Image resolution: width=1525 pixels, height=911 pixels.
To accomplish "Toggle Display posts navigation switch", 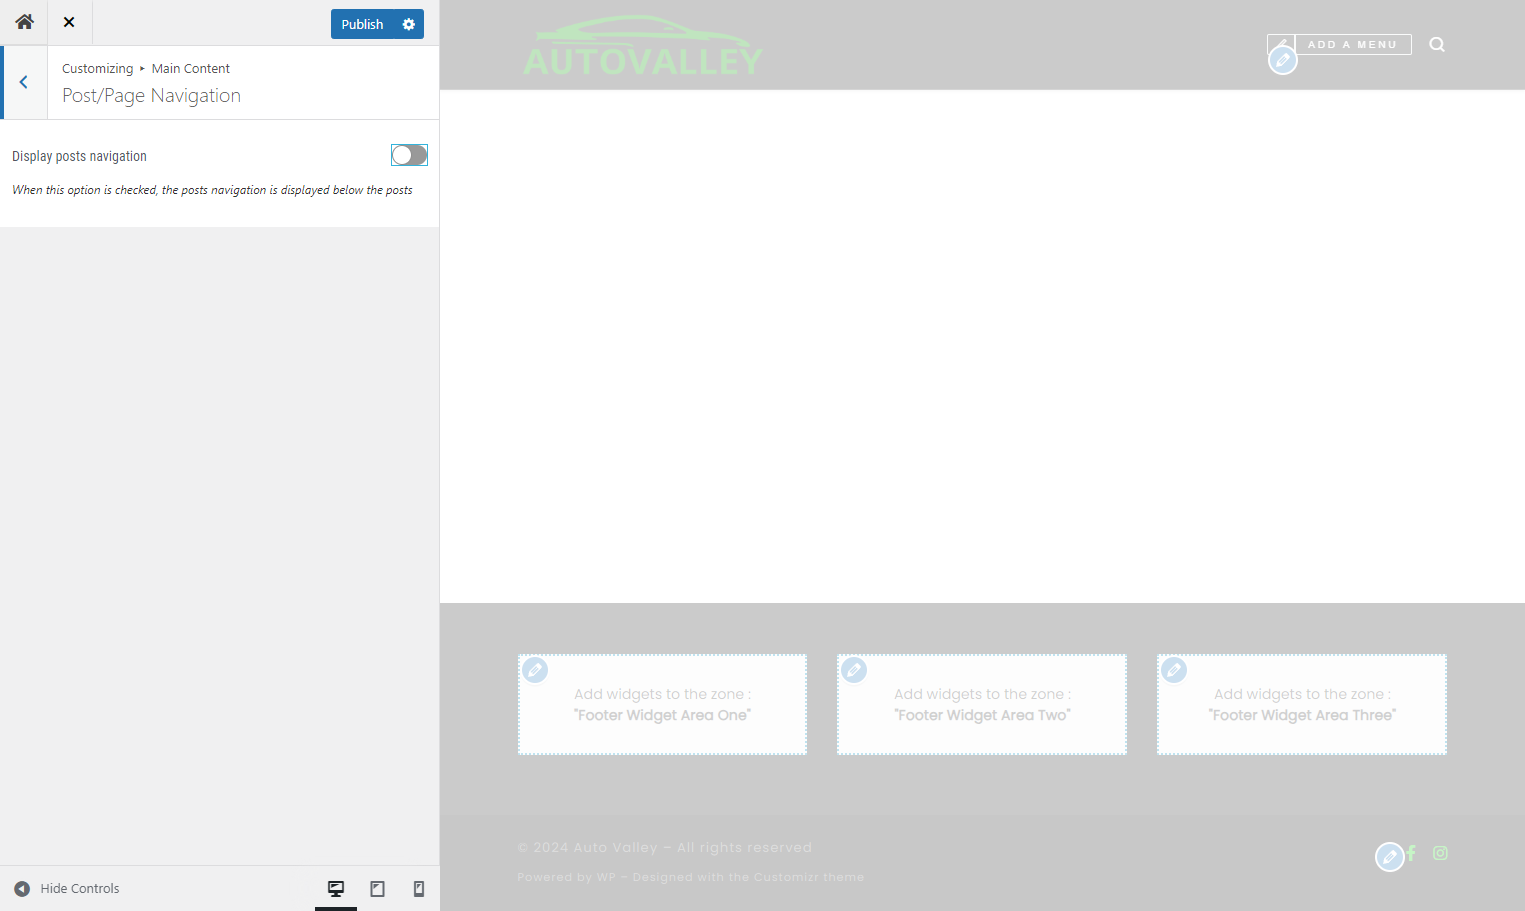I will [409, 155].
